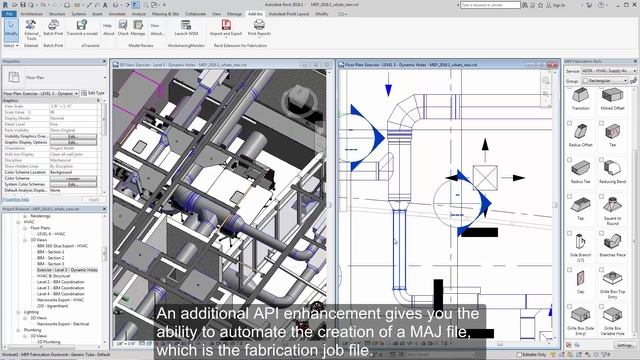Collapse the HVAC node in Project Browser
The width and height of the screenshot is (640, 360).
pyautogui.click(x=18, y=222)
